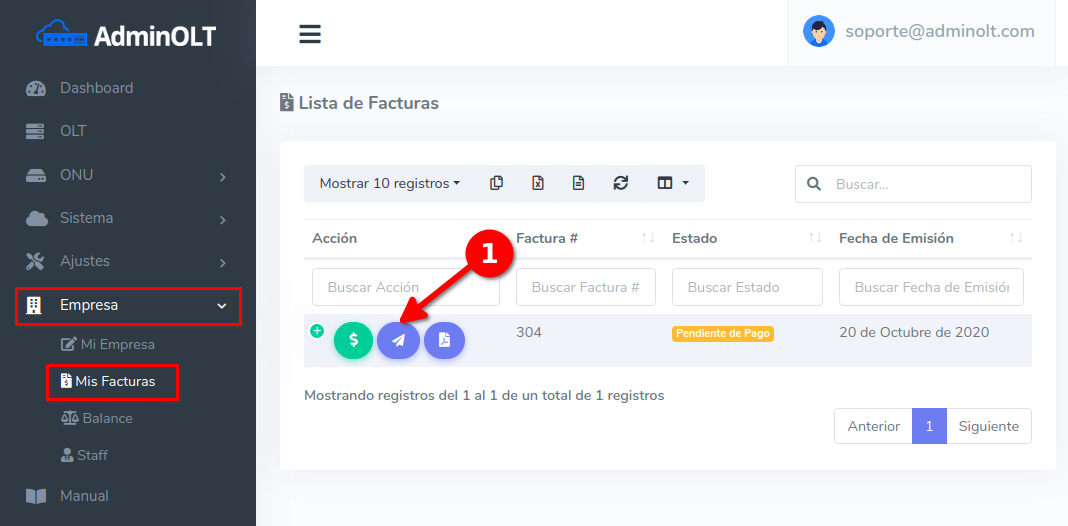Download invoice 304 as PDF
1068x526 pixels.
[444, 340]
